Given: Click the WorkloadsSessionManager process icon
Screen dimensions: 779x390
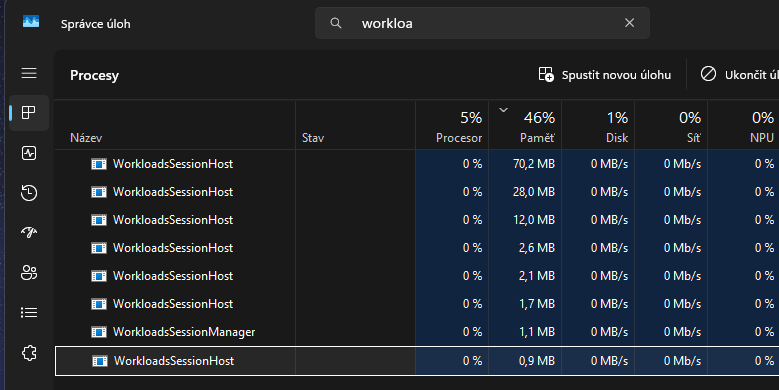Looking at the screenshot, I should pyautogui.click(x=99, y=332).
